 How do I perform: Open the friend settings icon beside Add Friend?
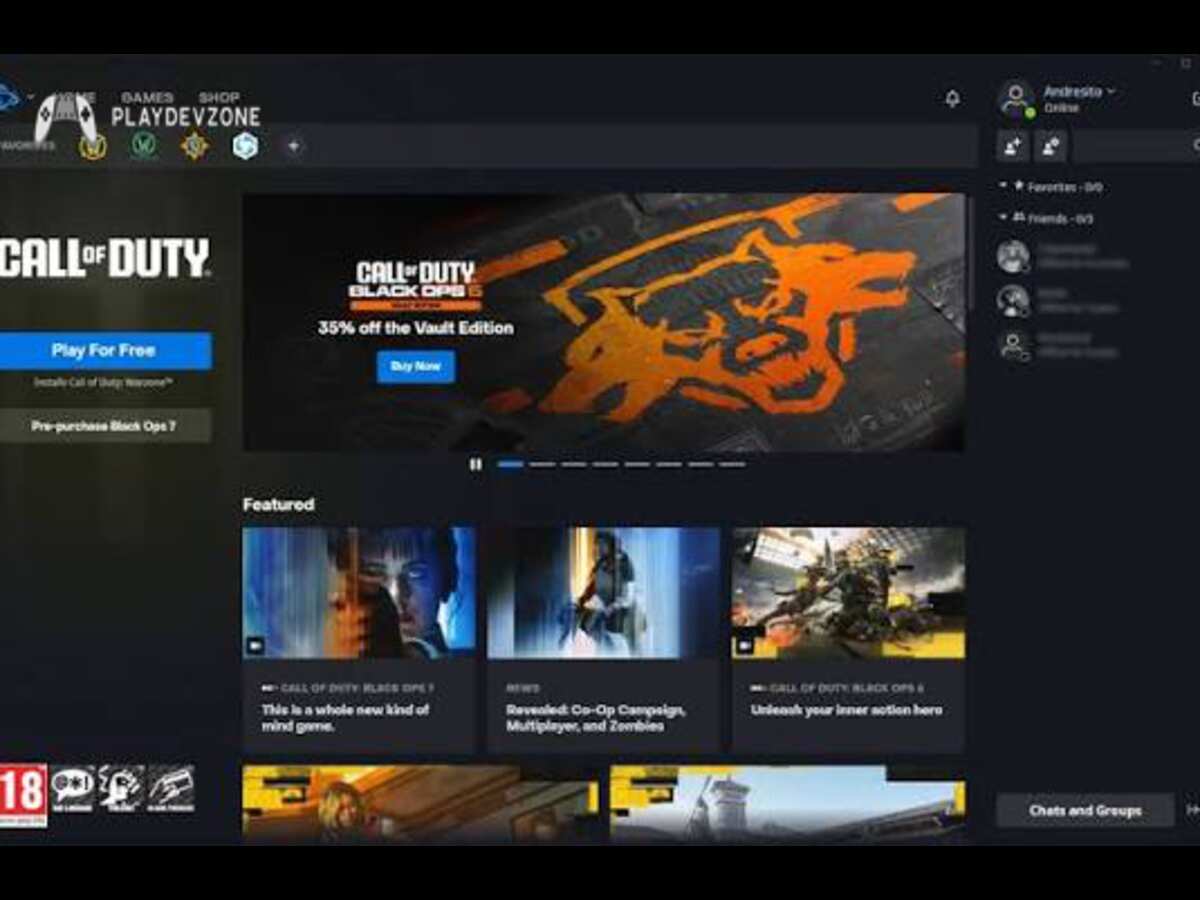coord(1050,146)
